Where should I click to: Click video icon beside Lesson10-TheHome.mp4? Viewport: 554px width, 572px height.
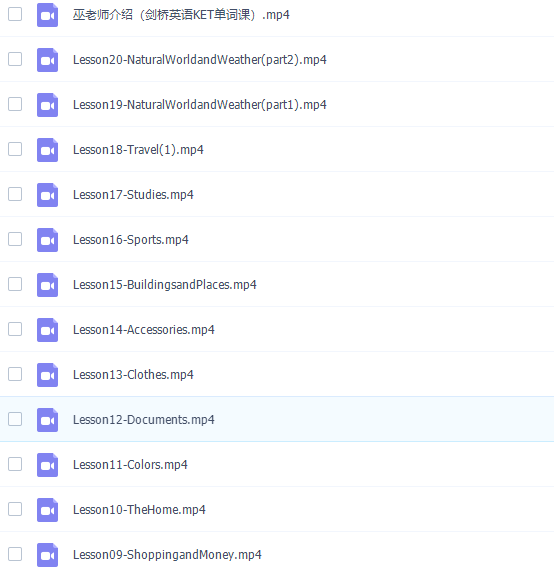tap(47, 510)
